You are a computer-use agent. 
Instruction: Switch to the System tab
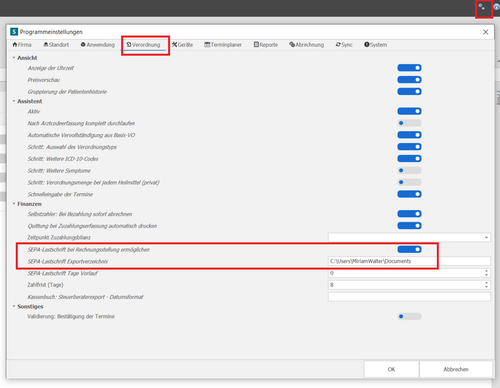pyautogui.click(x=376, y=45)
